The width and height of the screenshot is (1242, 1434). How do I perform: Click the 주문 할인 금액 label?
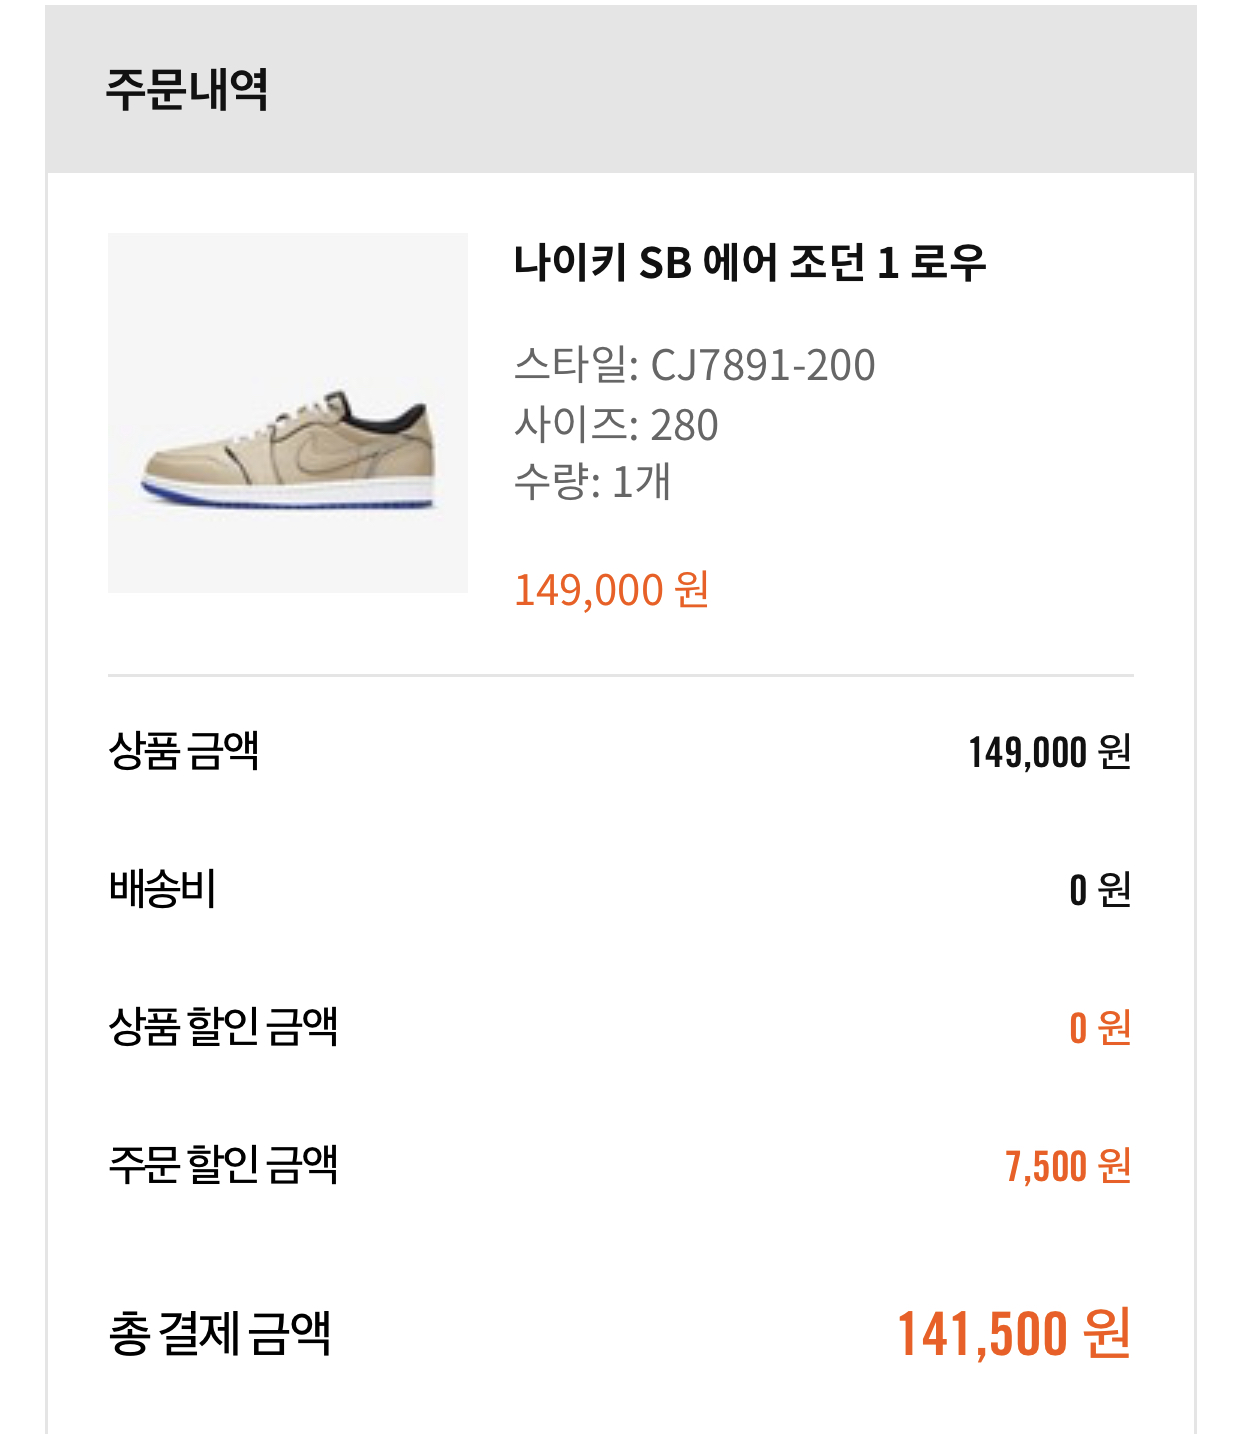coord(223,1165)
